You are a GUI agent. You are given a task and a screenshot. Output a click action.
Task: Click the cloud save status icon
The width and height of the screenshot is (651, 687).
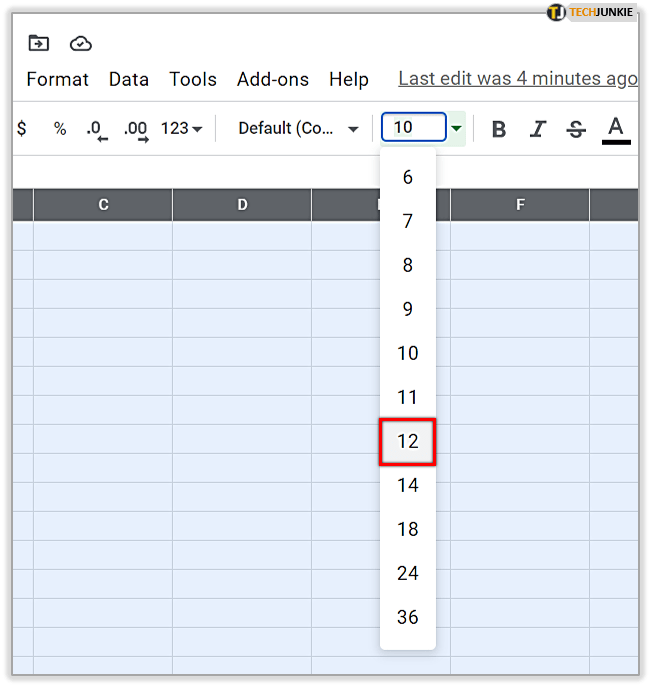(81, 43)
